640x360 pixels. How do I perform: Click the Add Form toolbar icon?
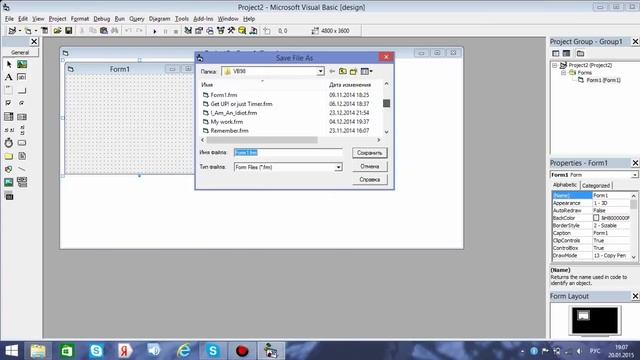[x=28, y=31]
